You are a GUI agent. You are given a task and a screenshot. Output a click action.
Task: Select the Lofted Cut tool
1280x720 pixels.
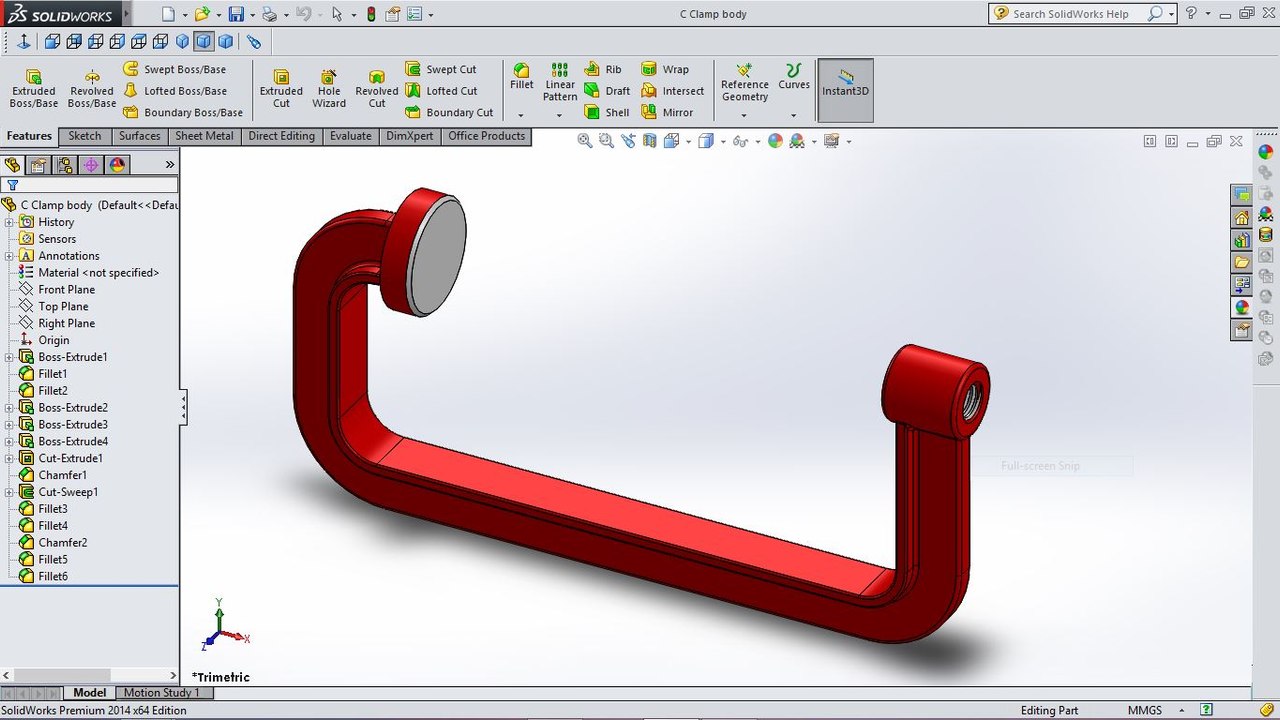441,91
